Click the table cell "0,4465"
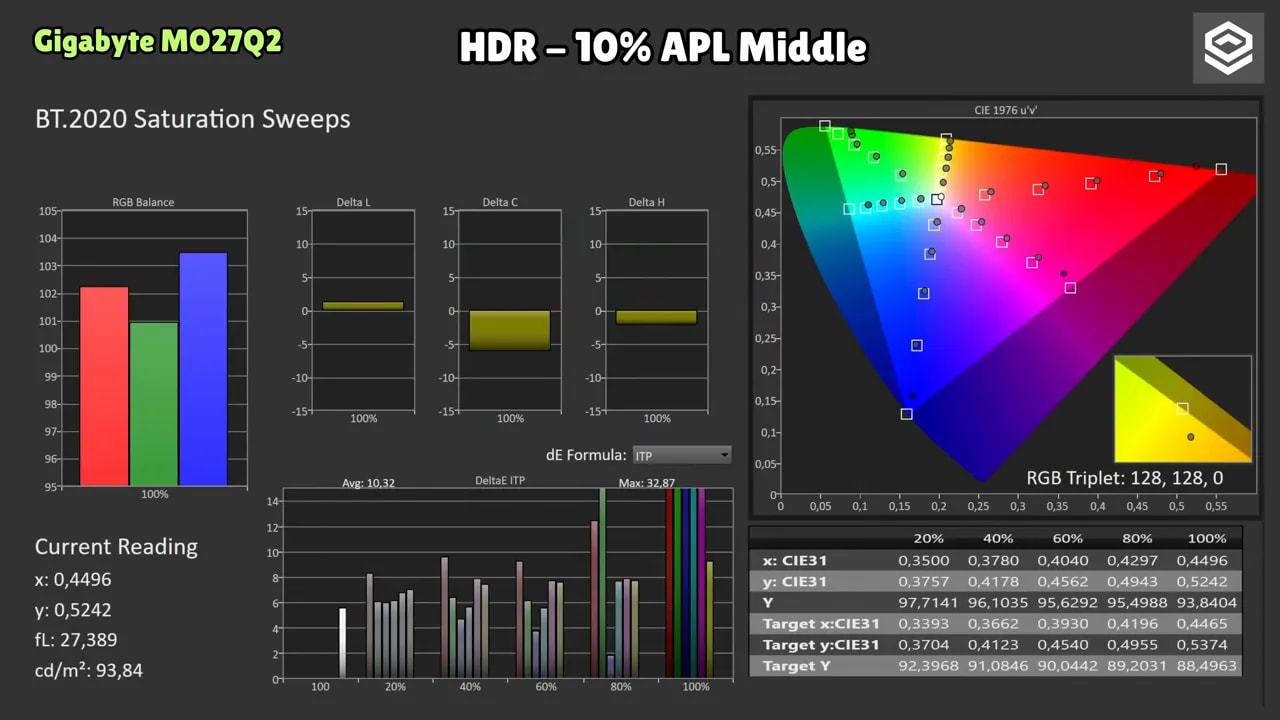Viewport: 1280px width, 720px height. pyautogui.click(x=1207, y=623)
